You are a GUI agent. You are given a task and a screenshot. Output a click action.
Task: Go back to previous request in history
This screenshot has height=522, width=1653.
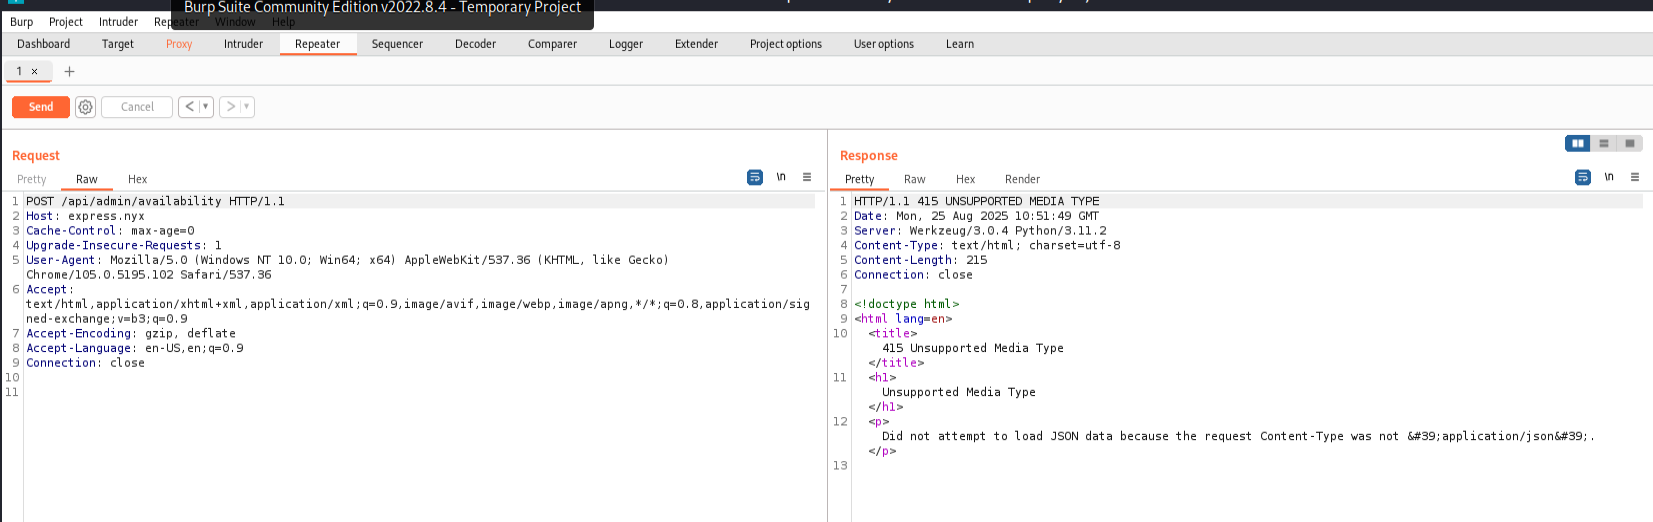point(189,107)
